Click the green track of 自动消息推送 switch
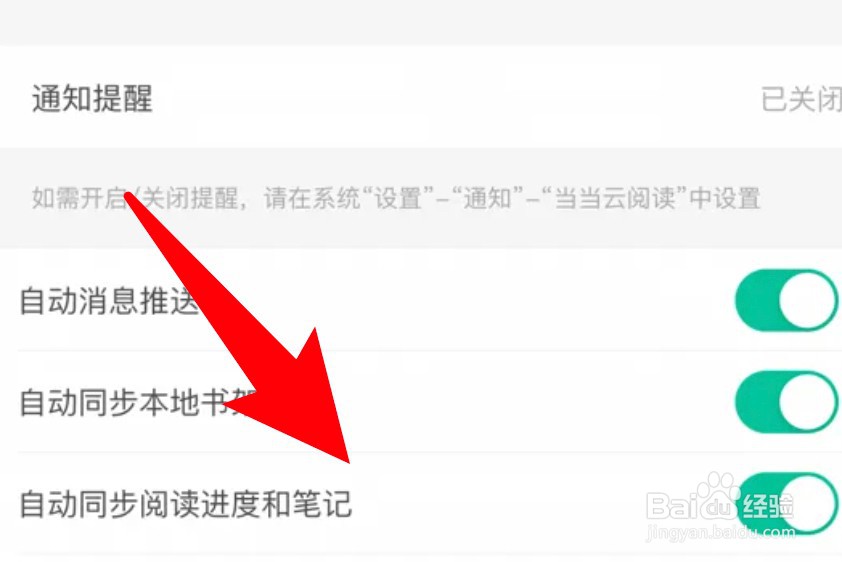 (x=757, y=300)
